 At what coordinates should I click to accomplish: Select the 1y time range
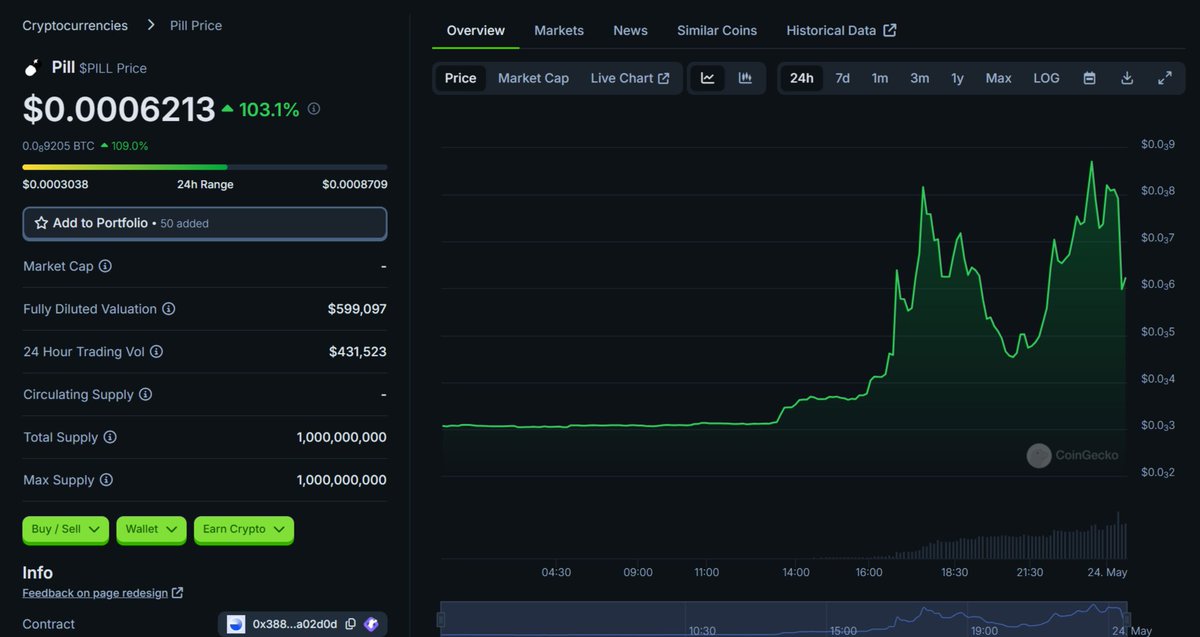[x=957, y=78]
